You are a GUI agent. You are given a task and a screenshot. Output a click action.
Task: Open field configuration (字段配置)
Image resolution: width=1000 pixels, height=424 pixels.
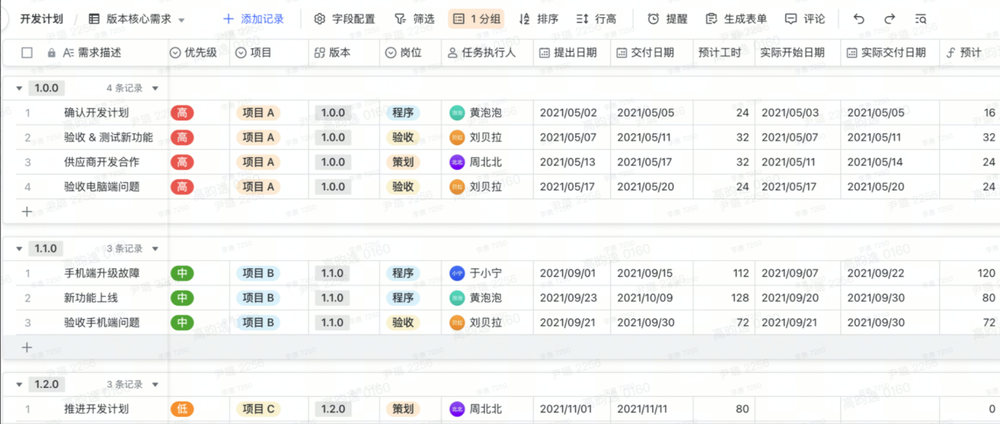click(x=345, y=19)
